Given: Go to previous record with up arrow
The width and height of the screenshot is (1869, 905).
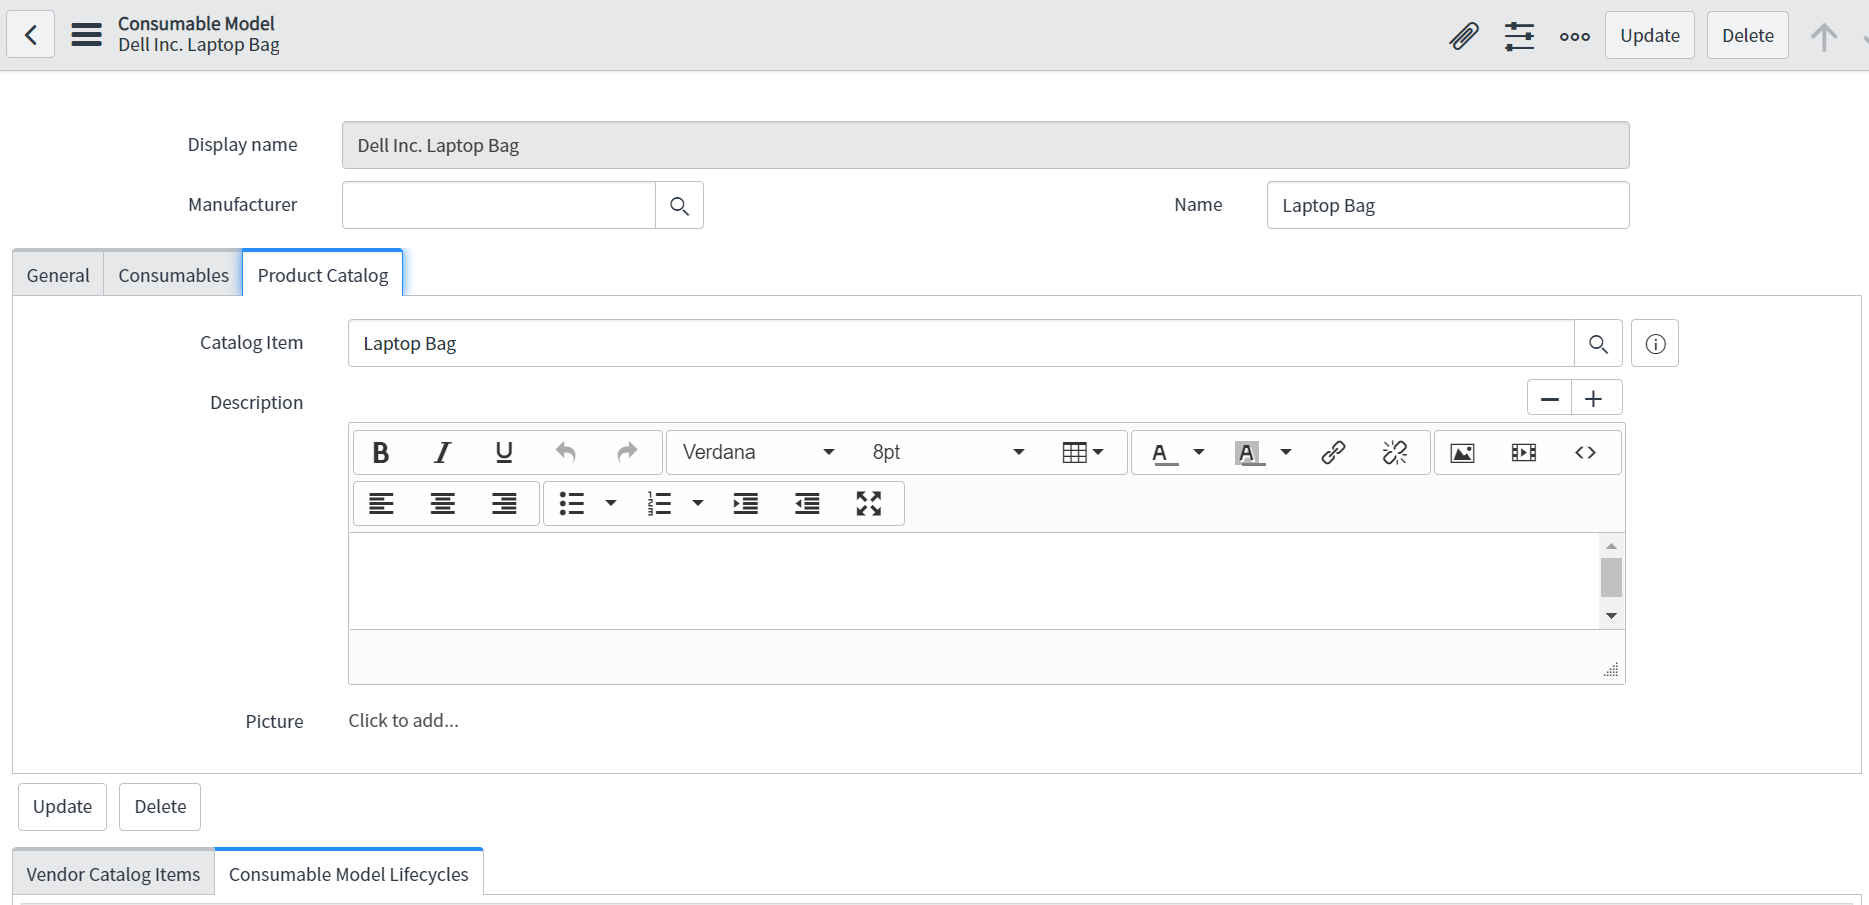Looking at the screenshot, I should click(1824, 36).
